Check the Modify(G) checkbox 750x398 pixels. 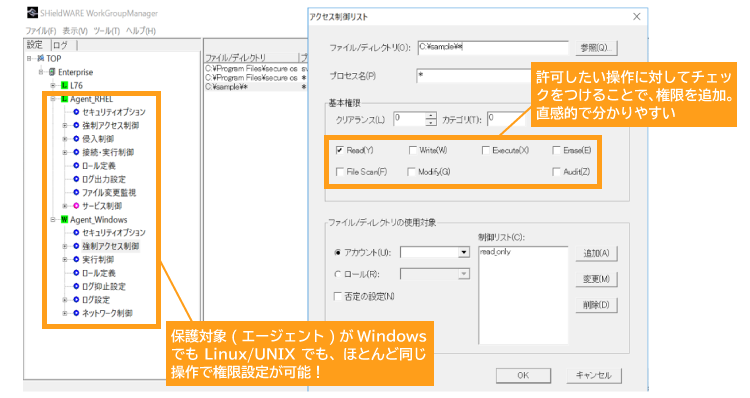tap(411, 172)
